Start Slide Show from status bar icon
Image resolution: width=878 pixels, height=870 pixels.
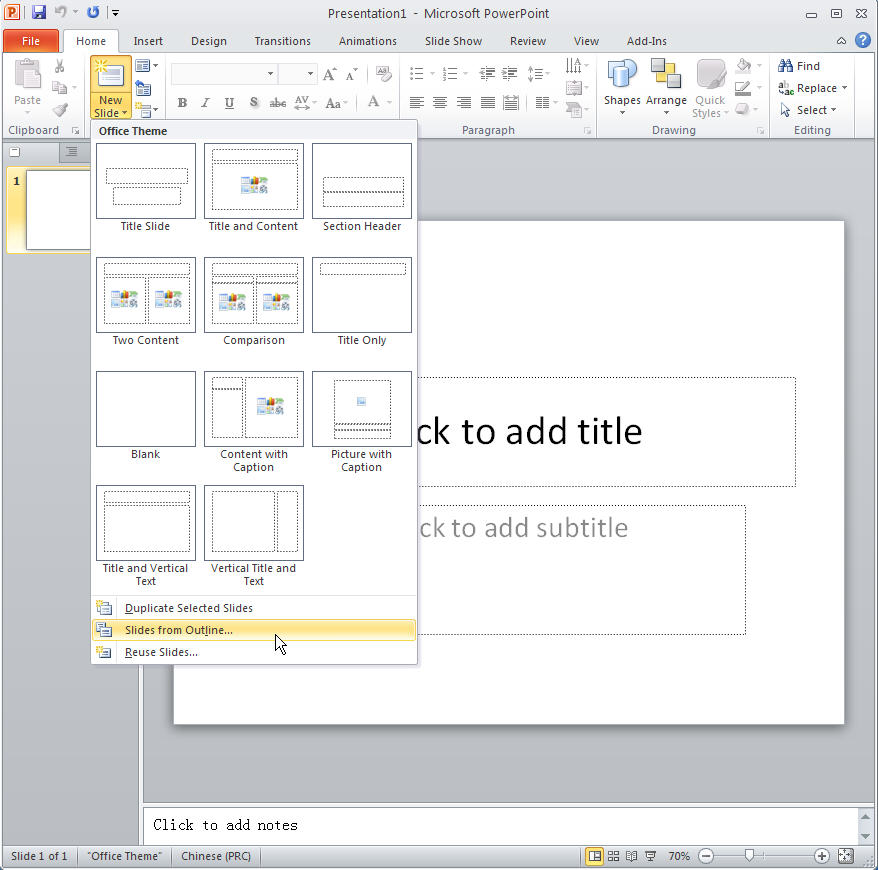(x=651, y=856)
